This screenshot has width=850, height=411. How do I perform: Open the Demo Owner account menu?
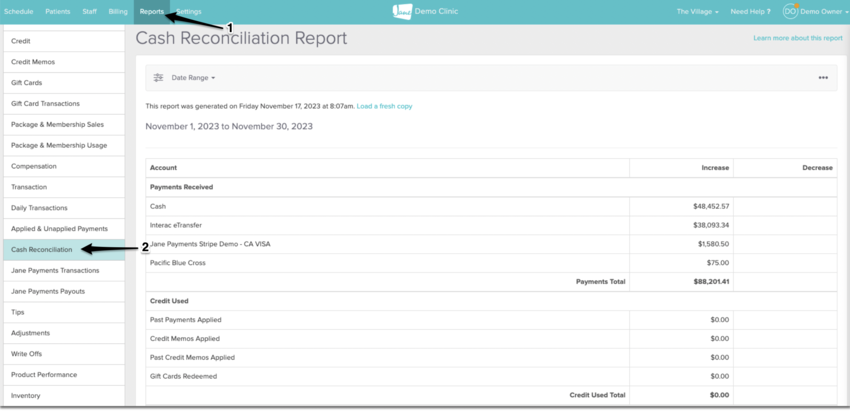point(820,11)
